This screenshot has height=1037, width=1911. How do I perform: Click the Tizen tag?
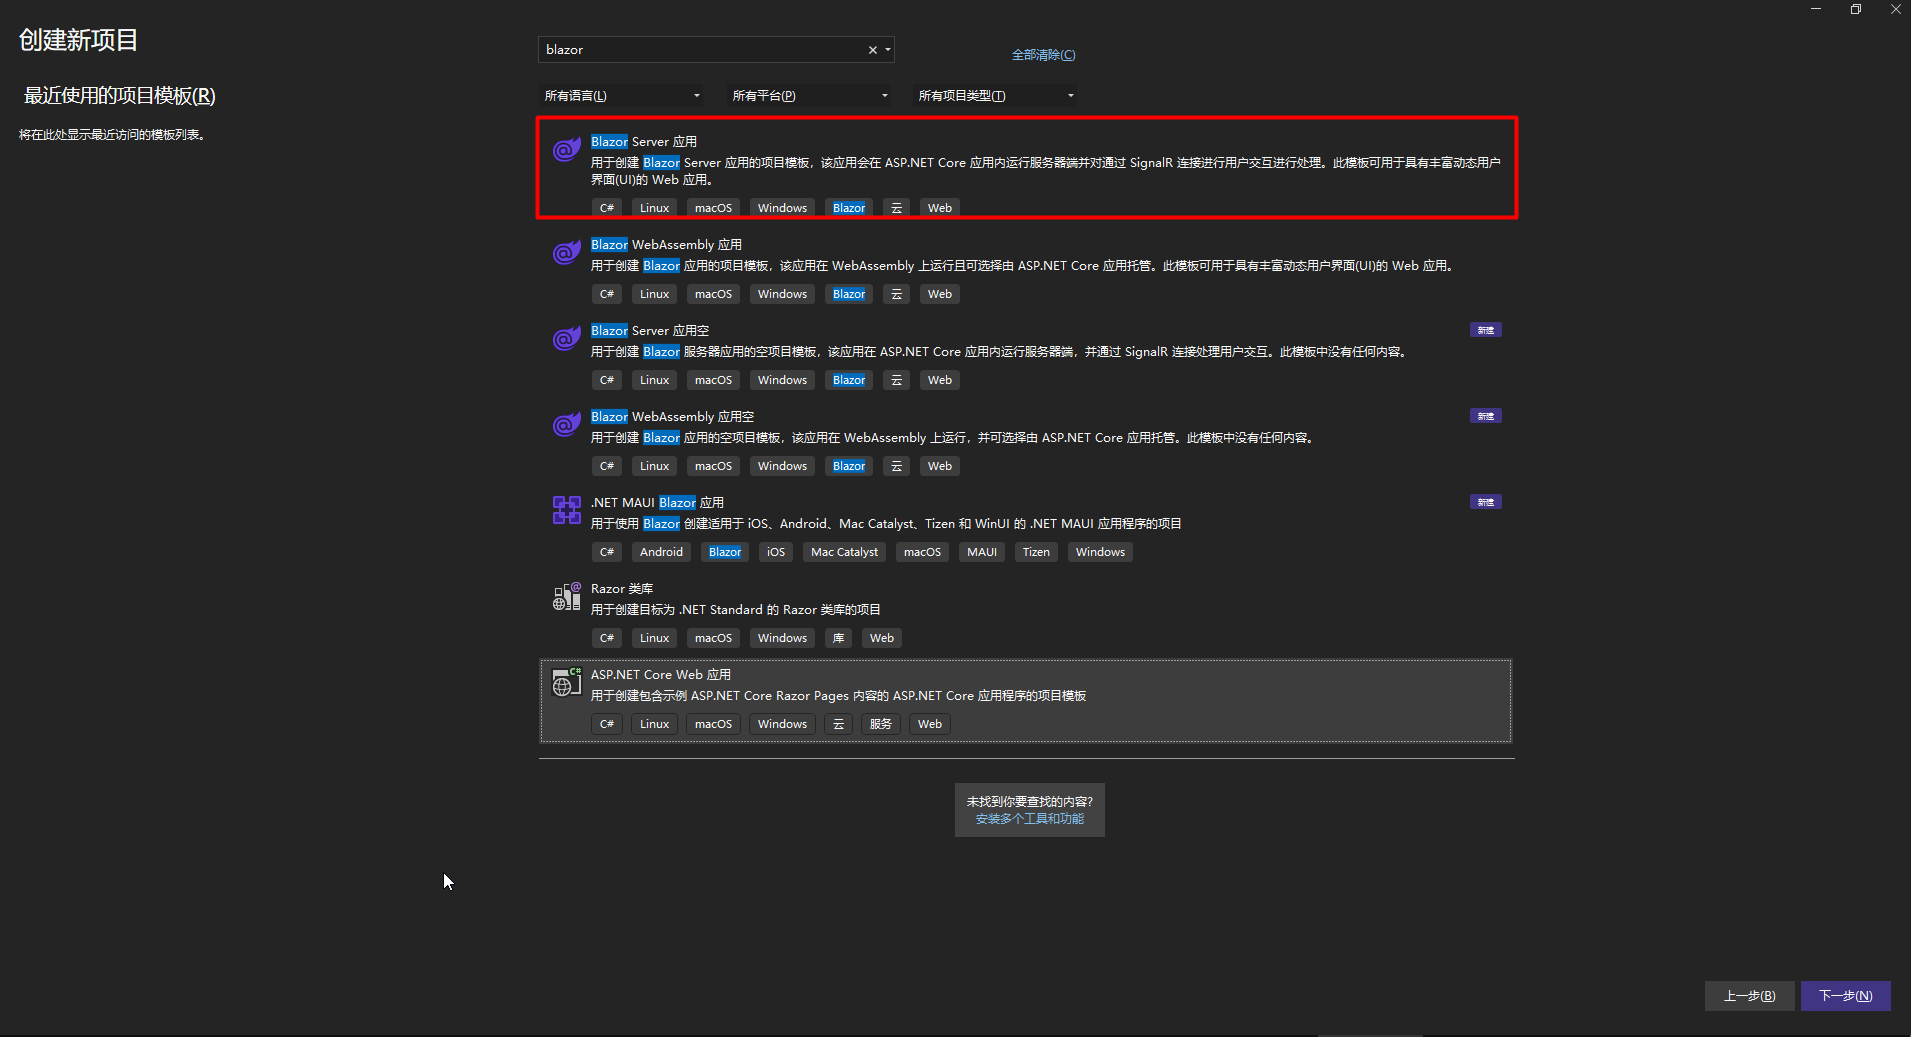click(x=1036, y=552)
